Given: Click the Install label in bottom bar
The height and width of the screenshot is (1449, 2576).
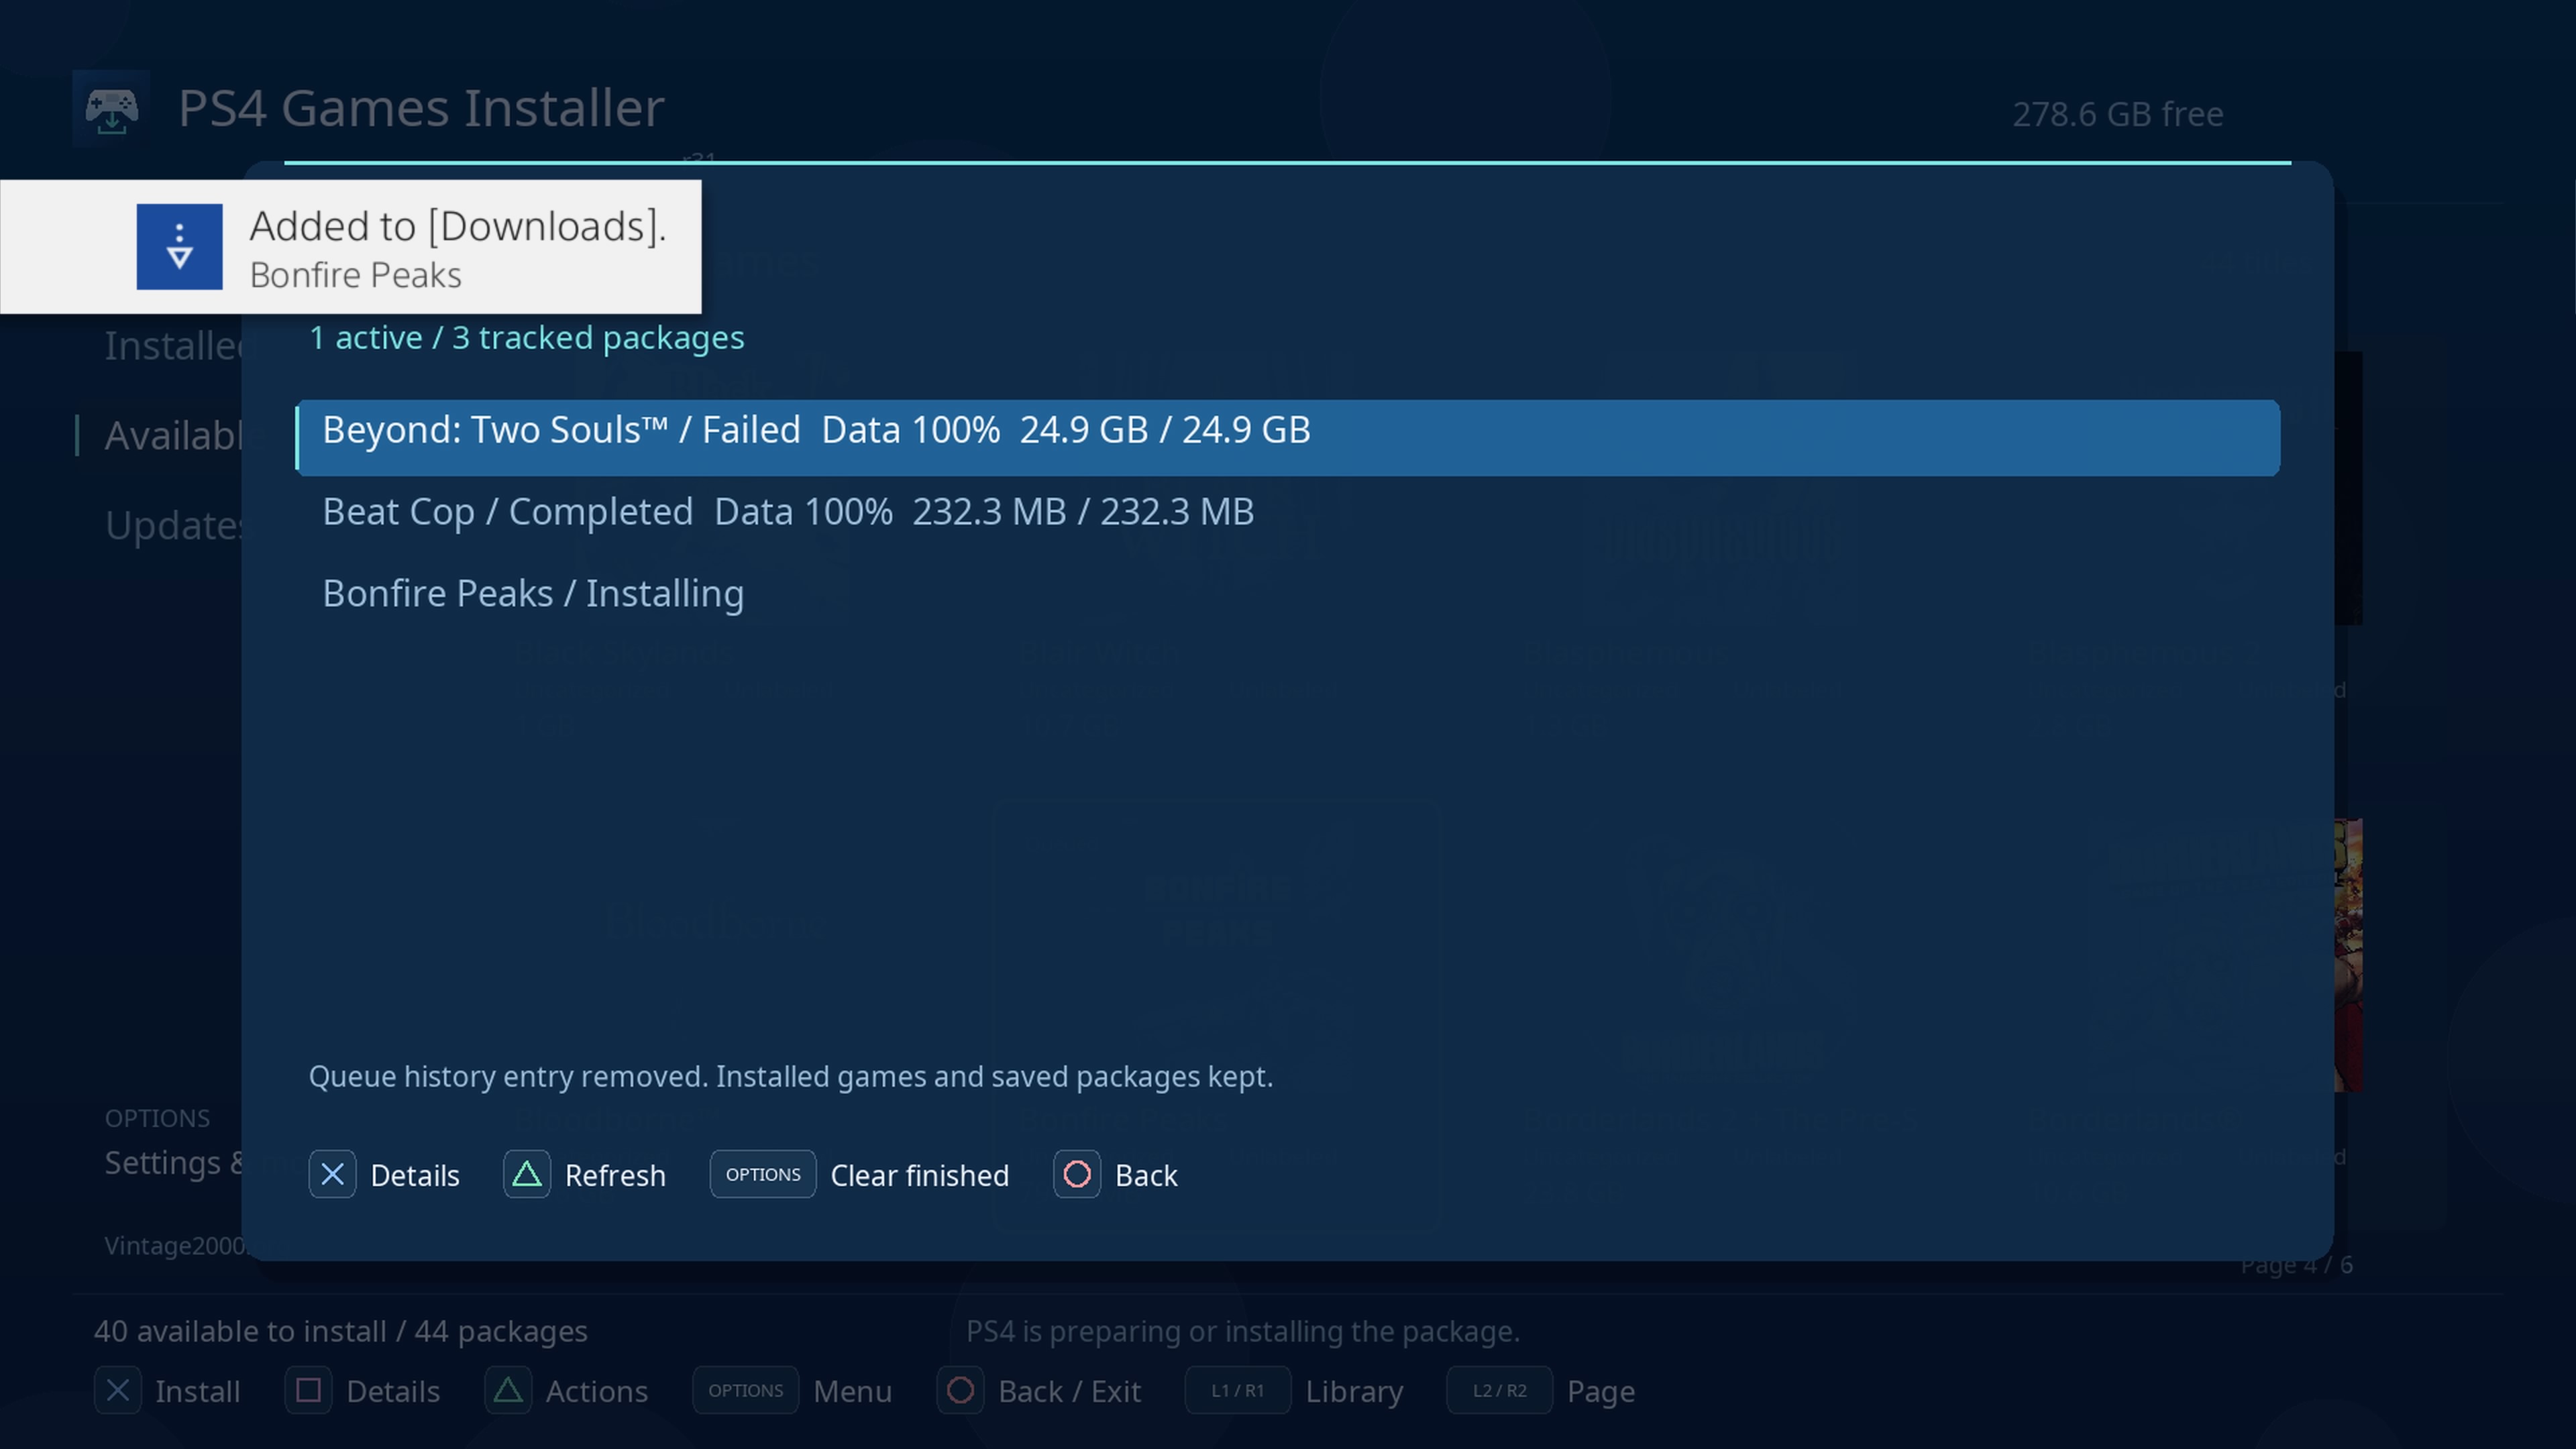Looking at the screenshot, I should point(198,1392).
